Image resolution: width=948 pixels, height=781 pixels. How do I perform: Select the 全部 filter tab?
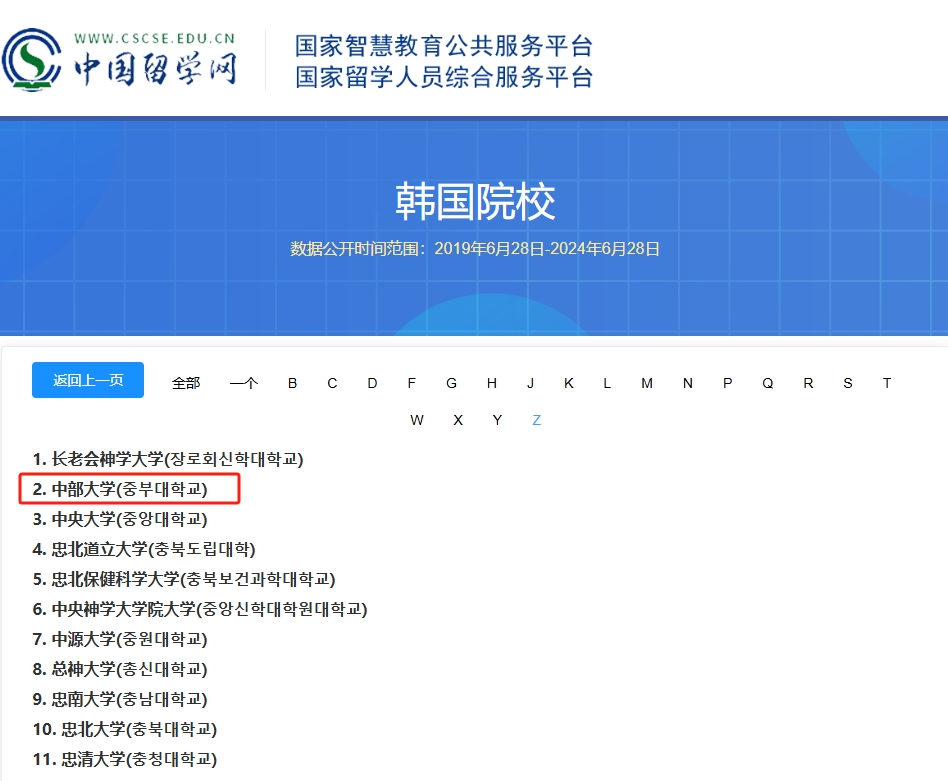click(x=186, y=383)
